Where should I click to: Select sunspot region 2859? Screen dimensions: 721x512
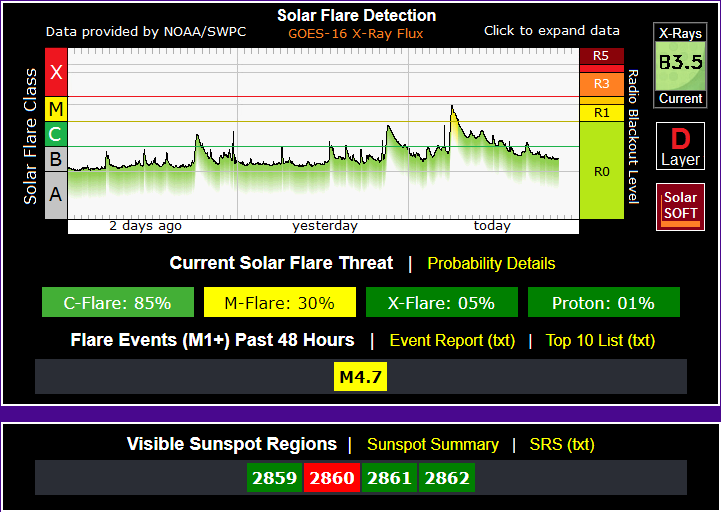(x=274, y=478)
